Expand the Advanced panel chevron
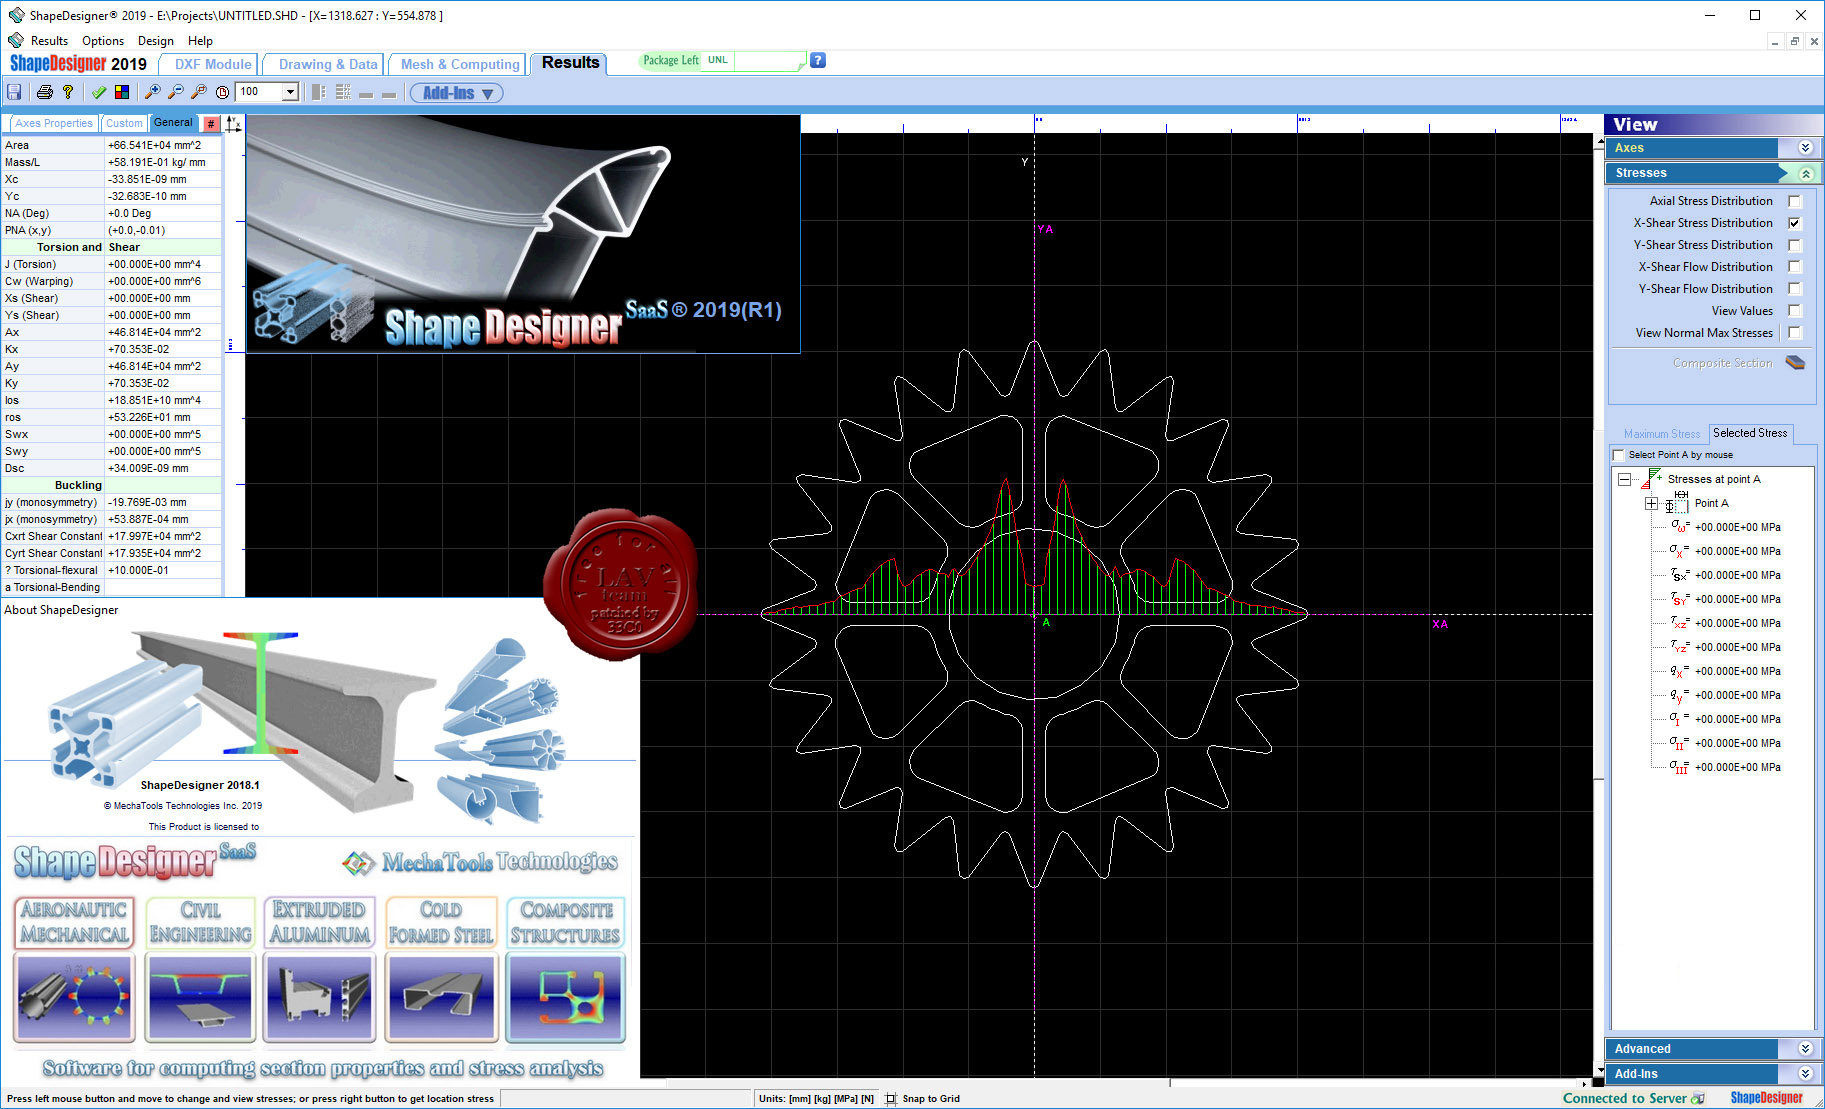1825x1109 pixels. pos(1805,1049)
